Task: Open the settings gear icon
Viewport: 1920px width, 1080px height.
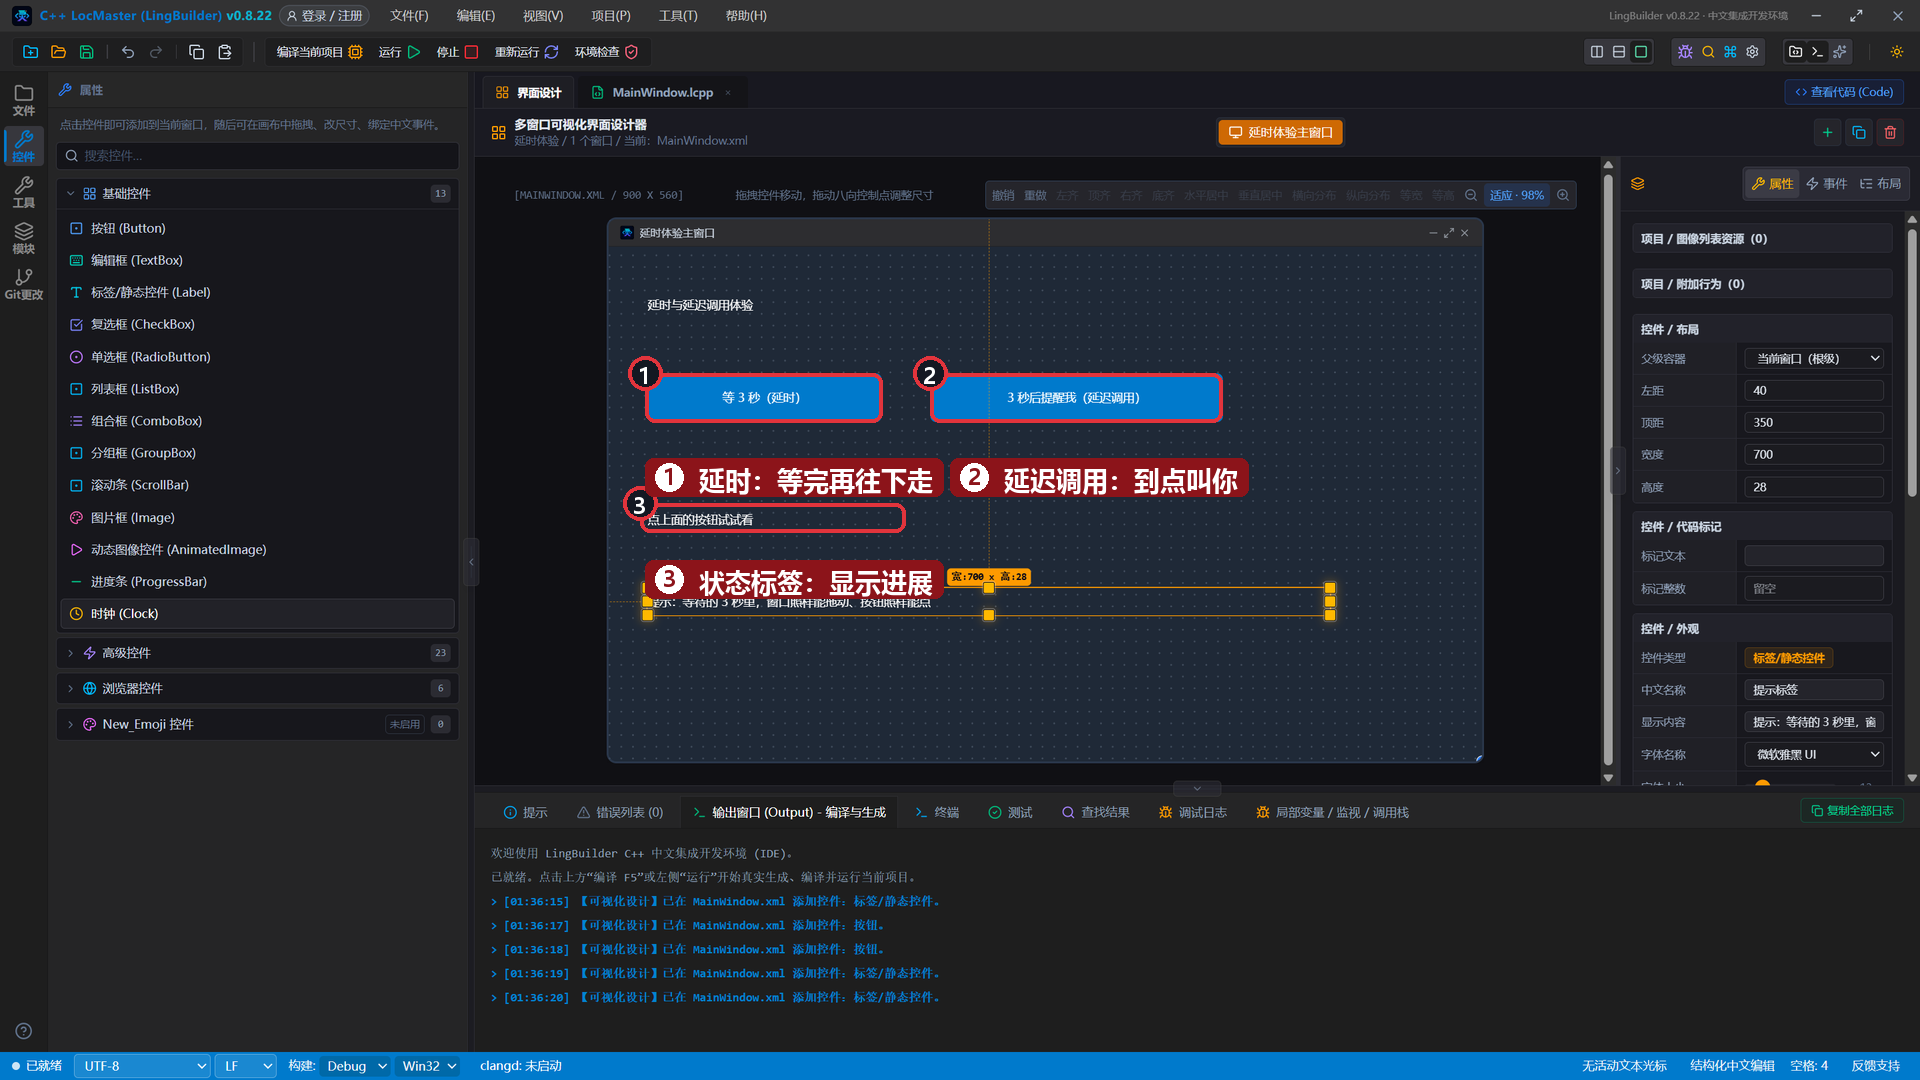Action: 1752,52
